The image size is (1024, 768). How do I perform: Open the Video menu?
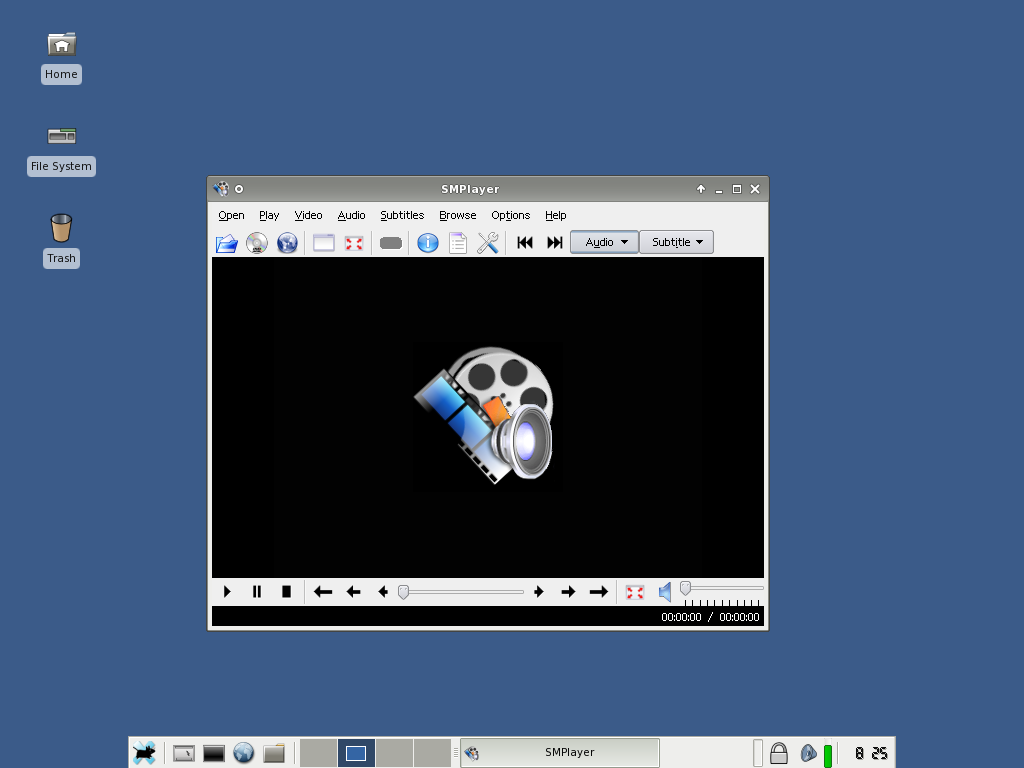pyautogui.click(x=308, y=216)
